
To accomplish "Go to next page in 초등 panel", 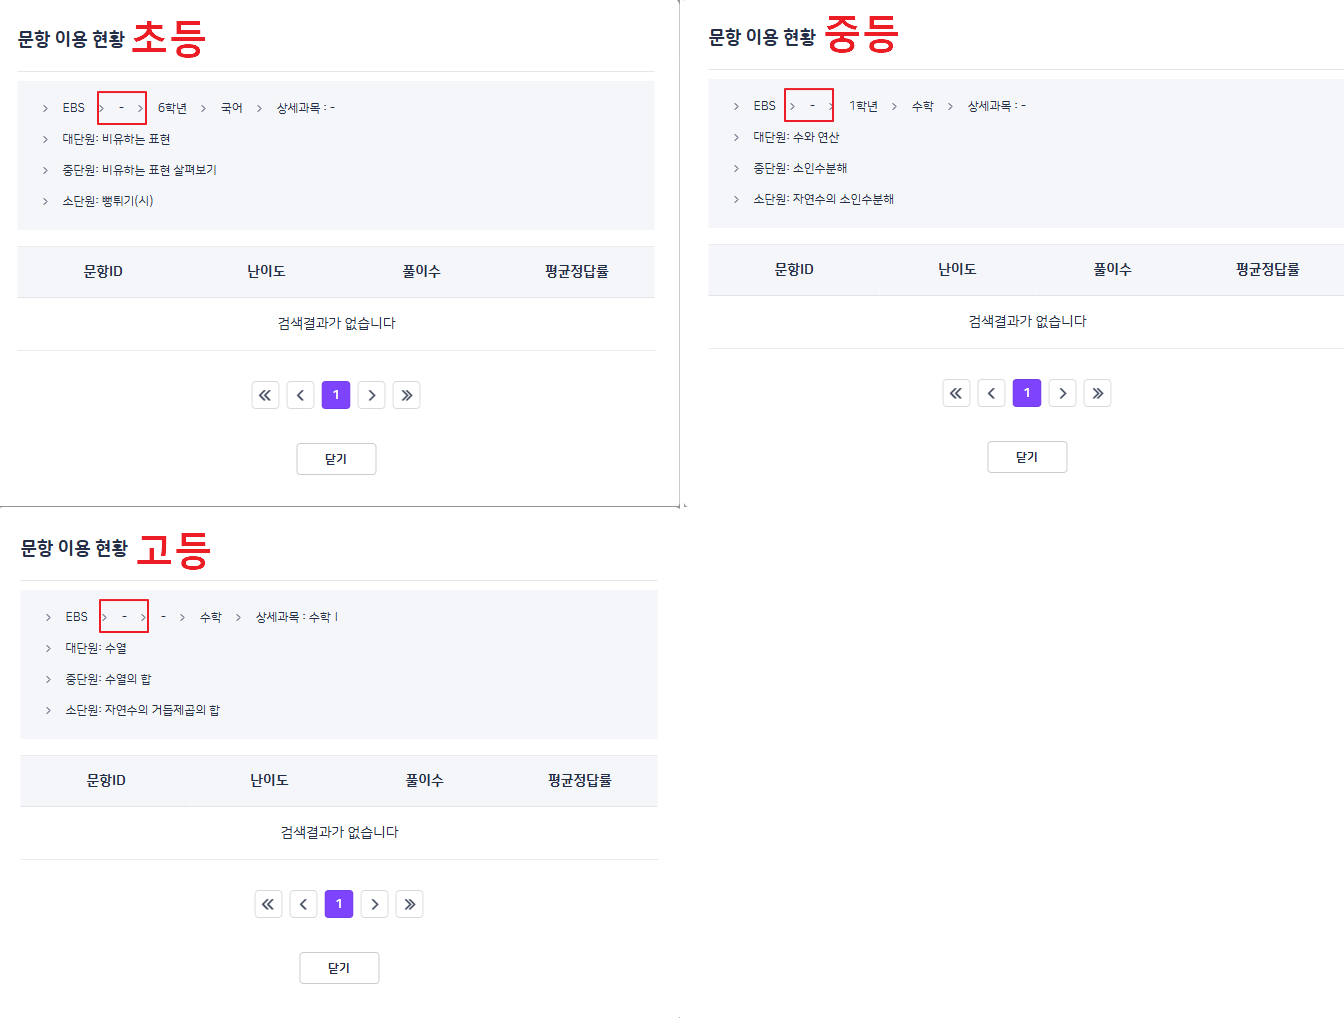I will pos(371,395).
